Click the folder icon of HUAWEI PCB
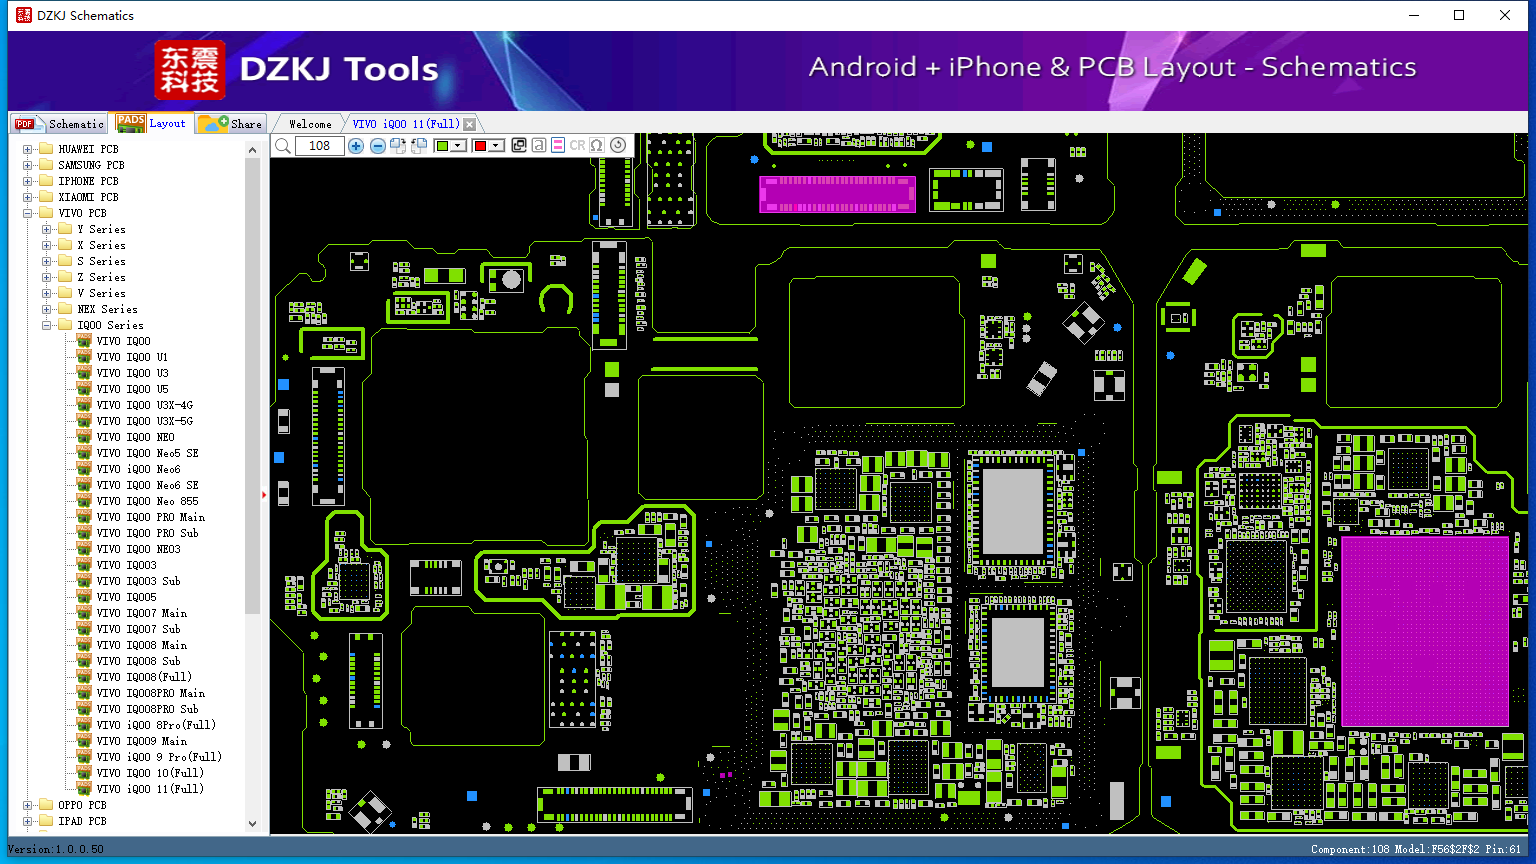 pos(45,149)
